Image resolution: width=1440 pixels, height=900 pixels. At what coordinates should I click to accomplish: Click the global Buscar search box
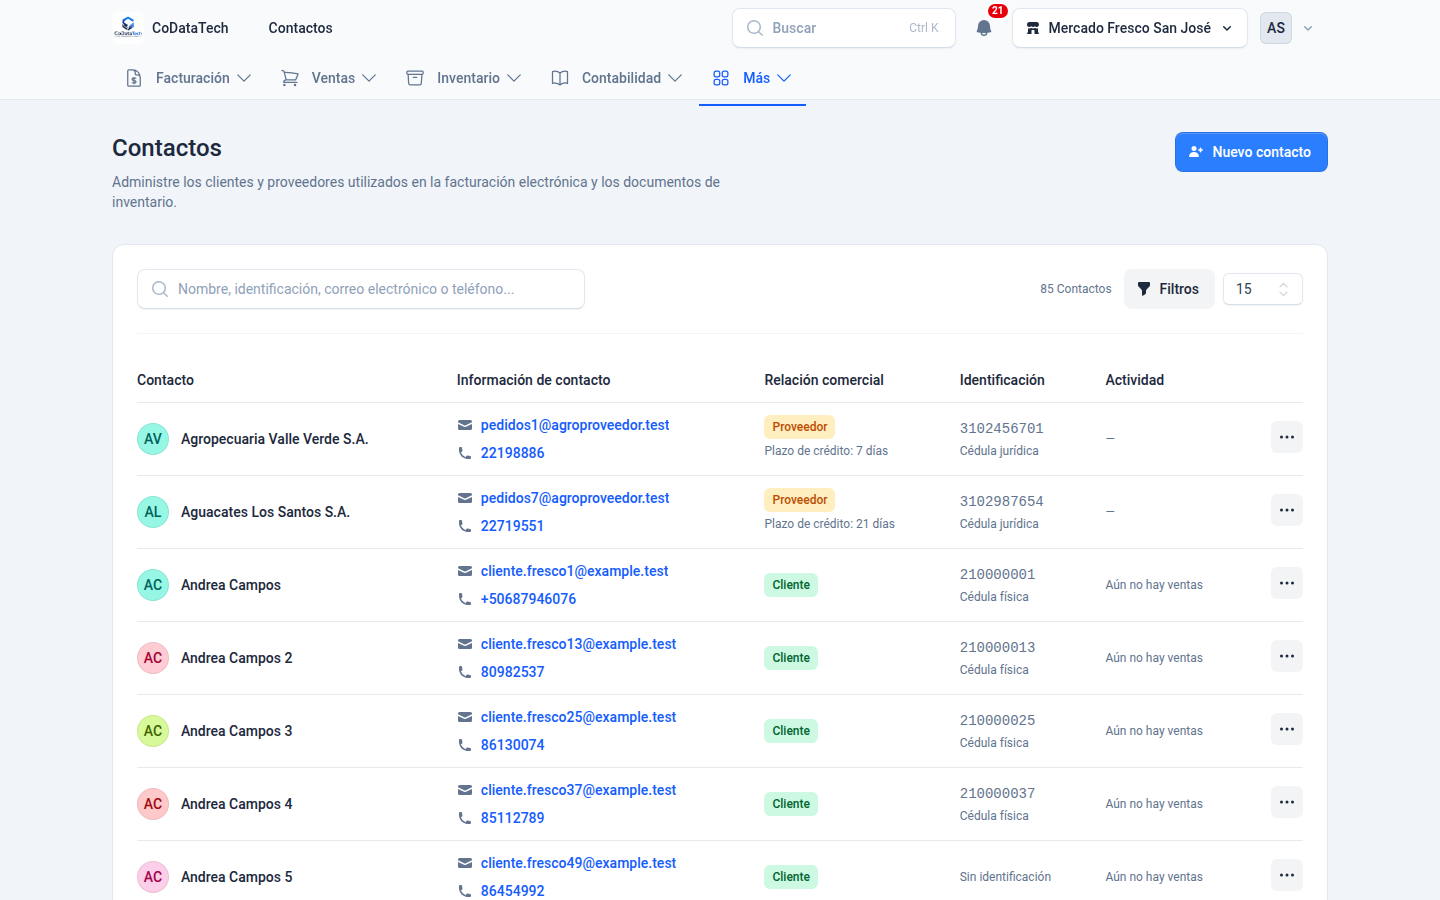click(844, 28)
